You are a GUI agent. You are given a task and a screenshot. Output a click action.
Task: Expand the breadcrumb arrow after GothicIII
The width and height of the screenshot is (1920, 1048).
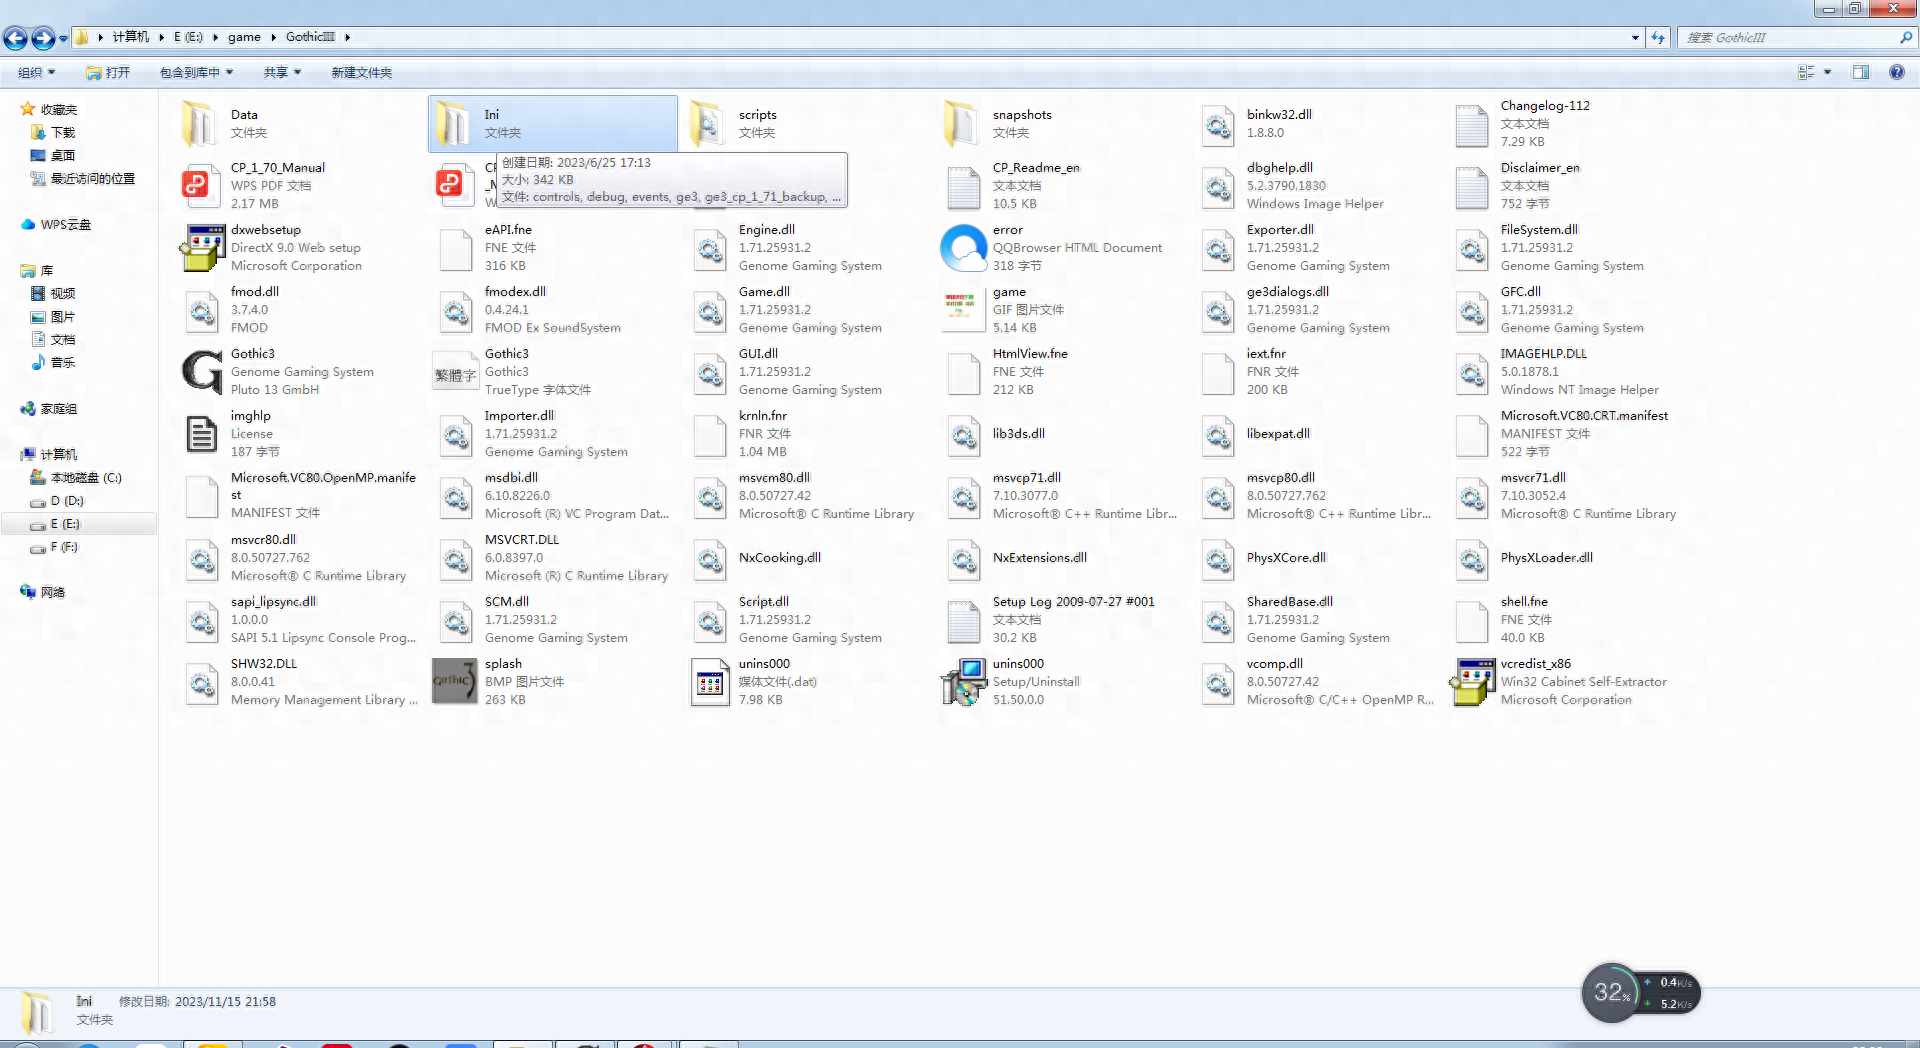click(347, 37)
